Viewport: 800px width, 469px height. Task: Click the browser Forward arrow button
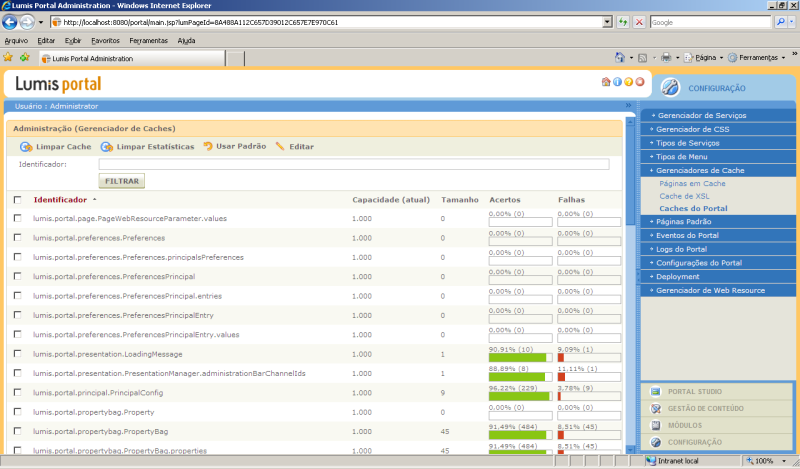click(27, 22)
